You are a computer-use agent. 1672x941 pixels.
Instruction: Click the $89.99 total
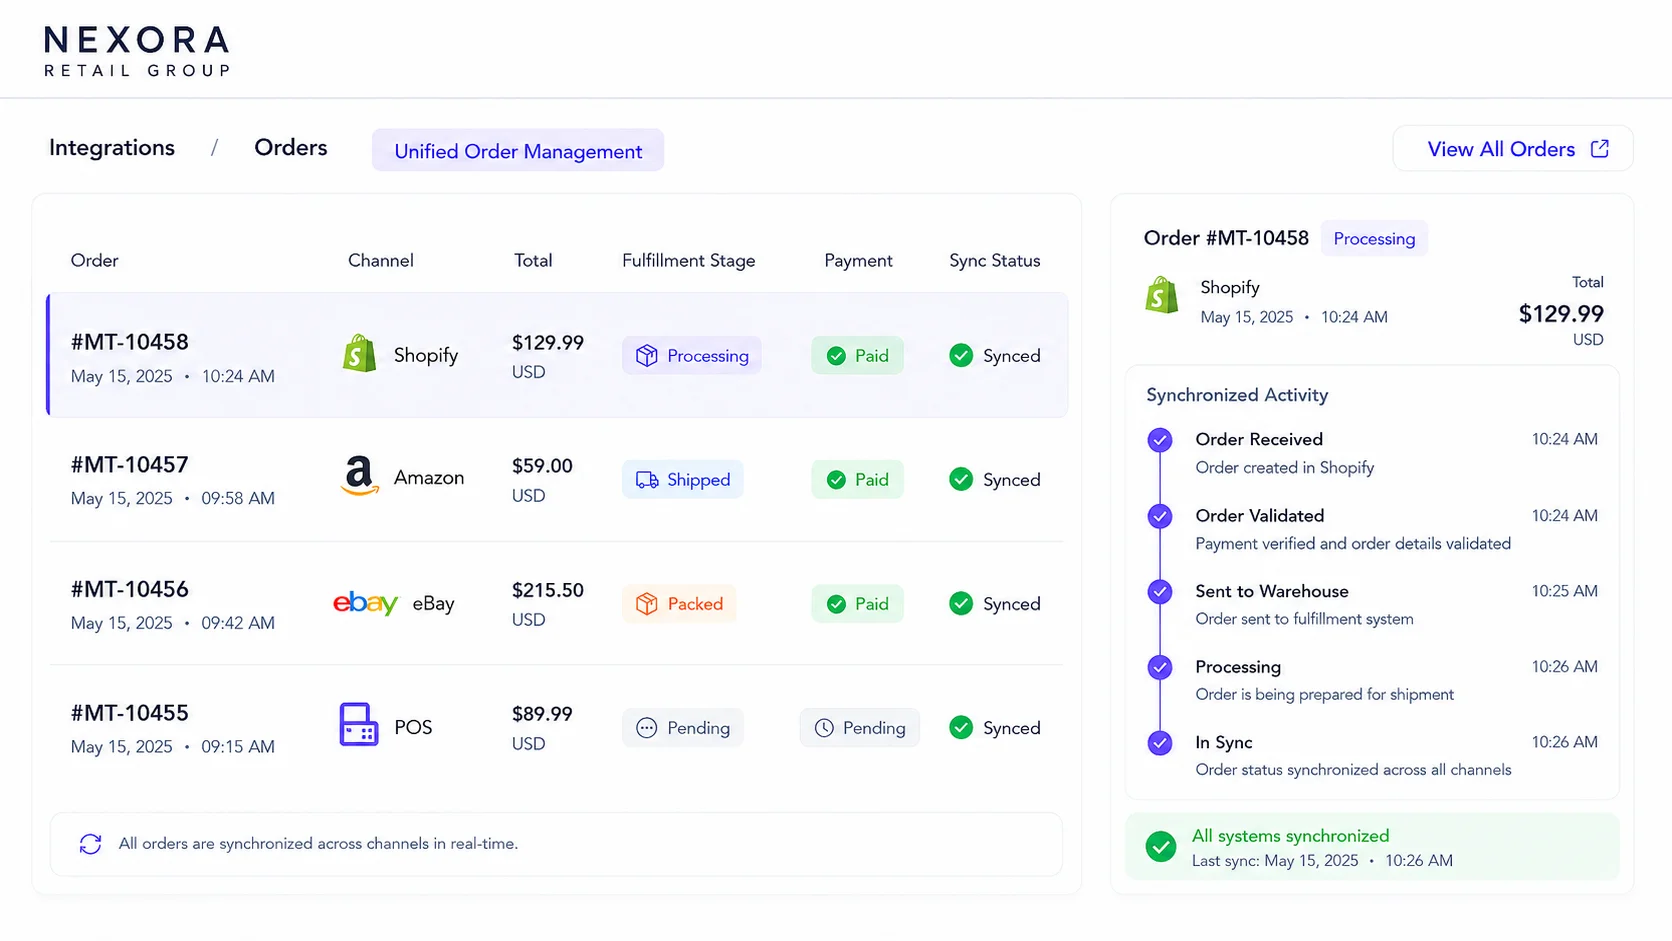click(x=542, y=714)
